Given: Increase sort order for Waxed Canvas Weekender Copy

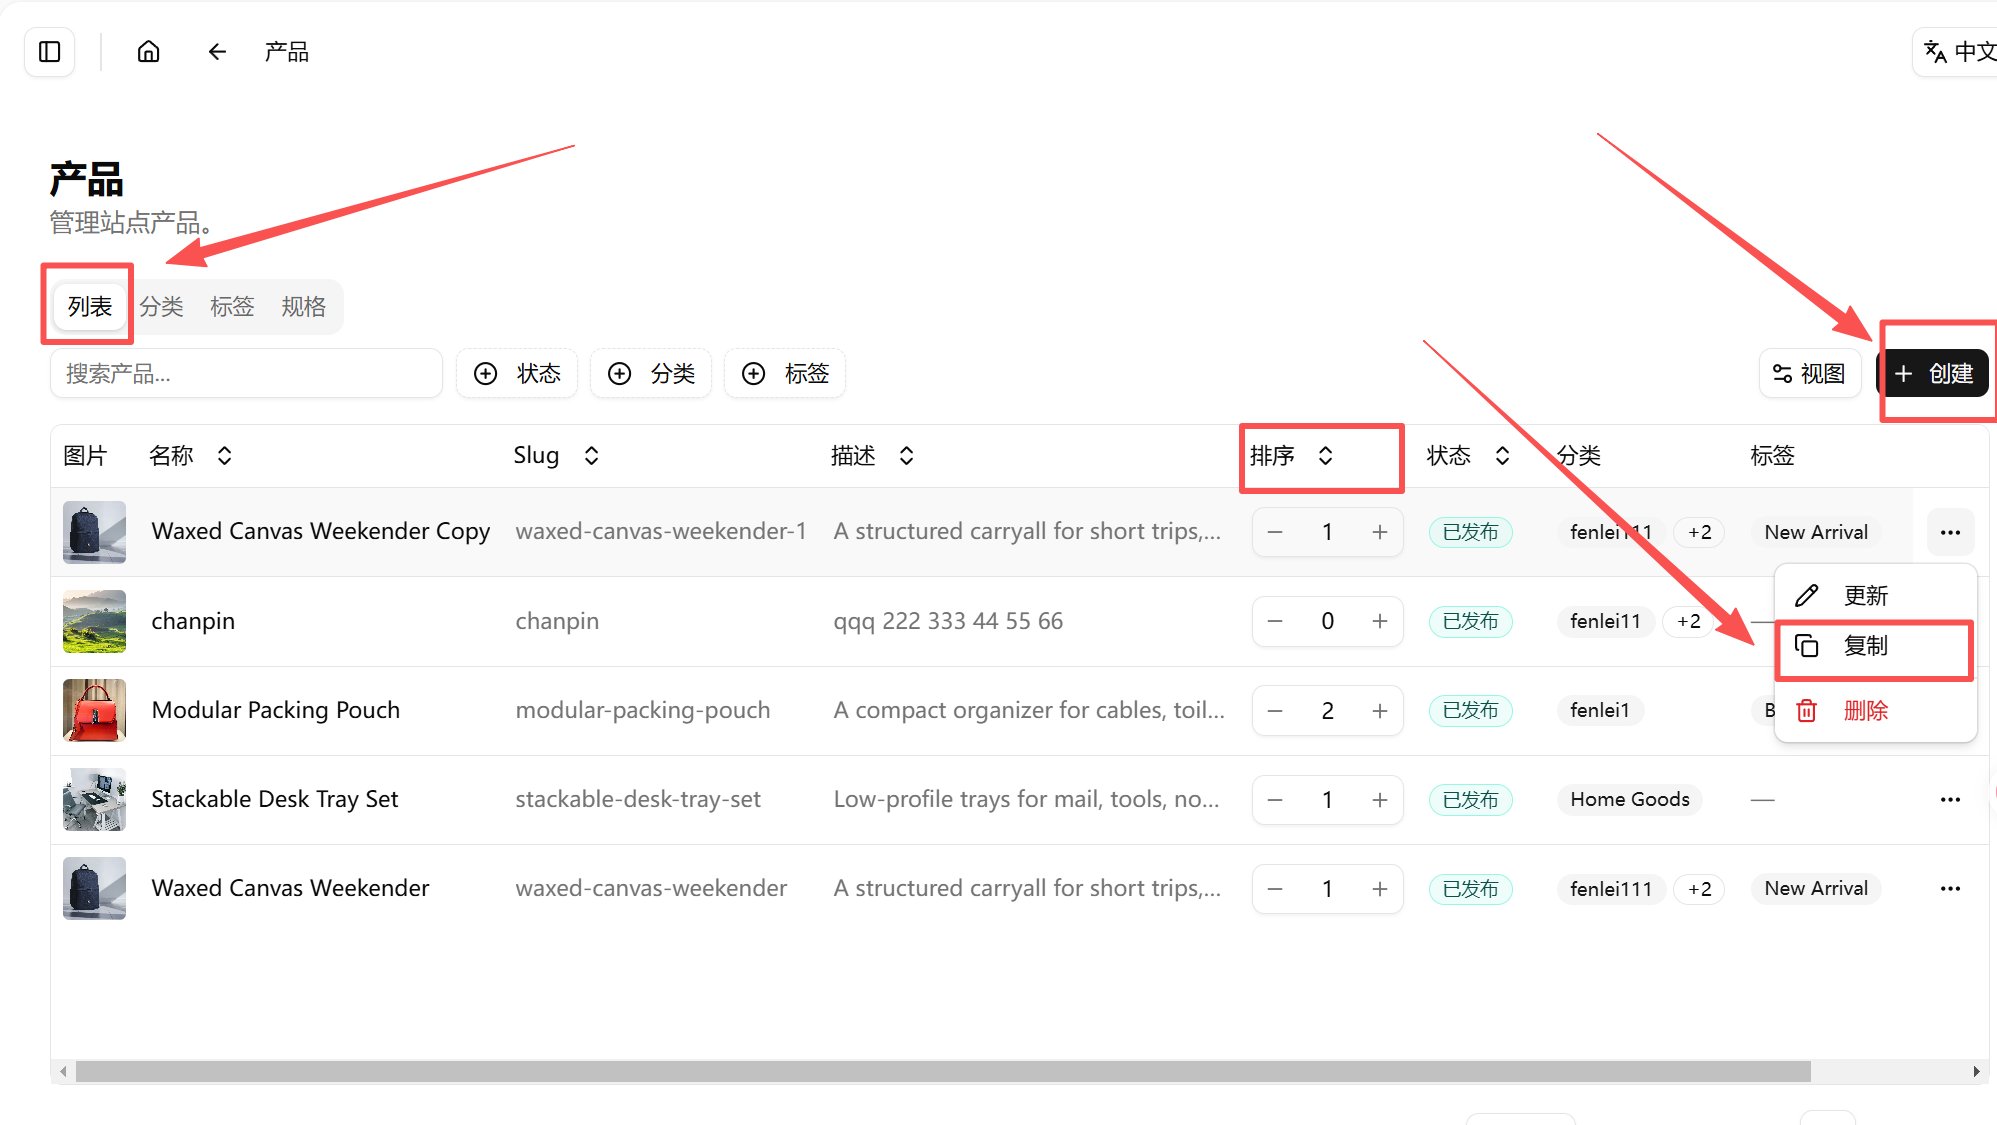Looking at the screenshot, I should tap(1380, 532).
